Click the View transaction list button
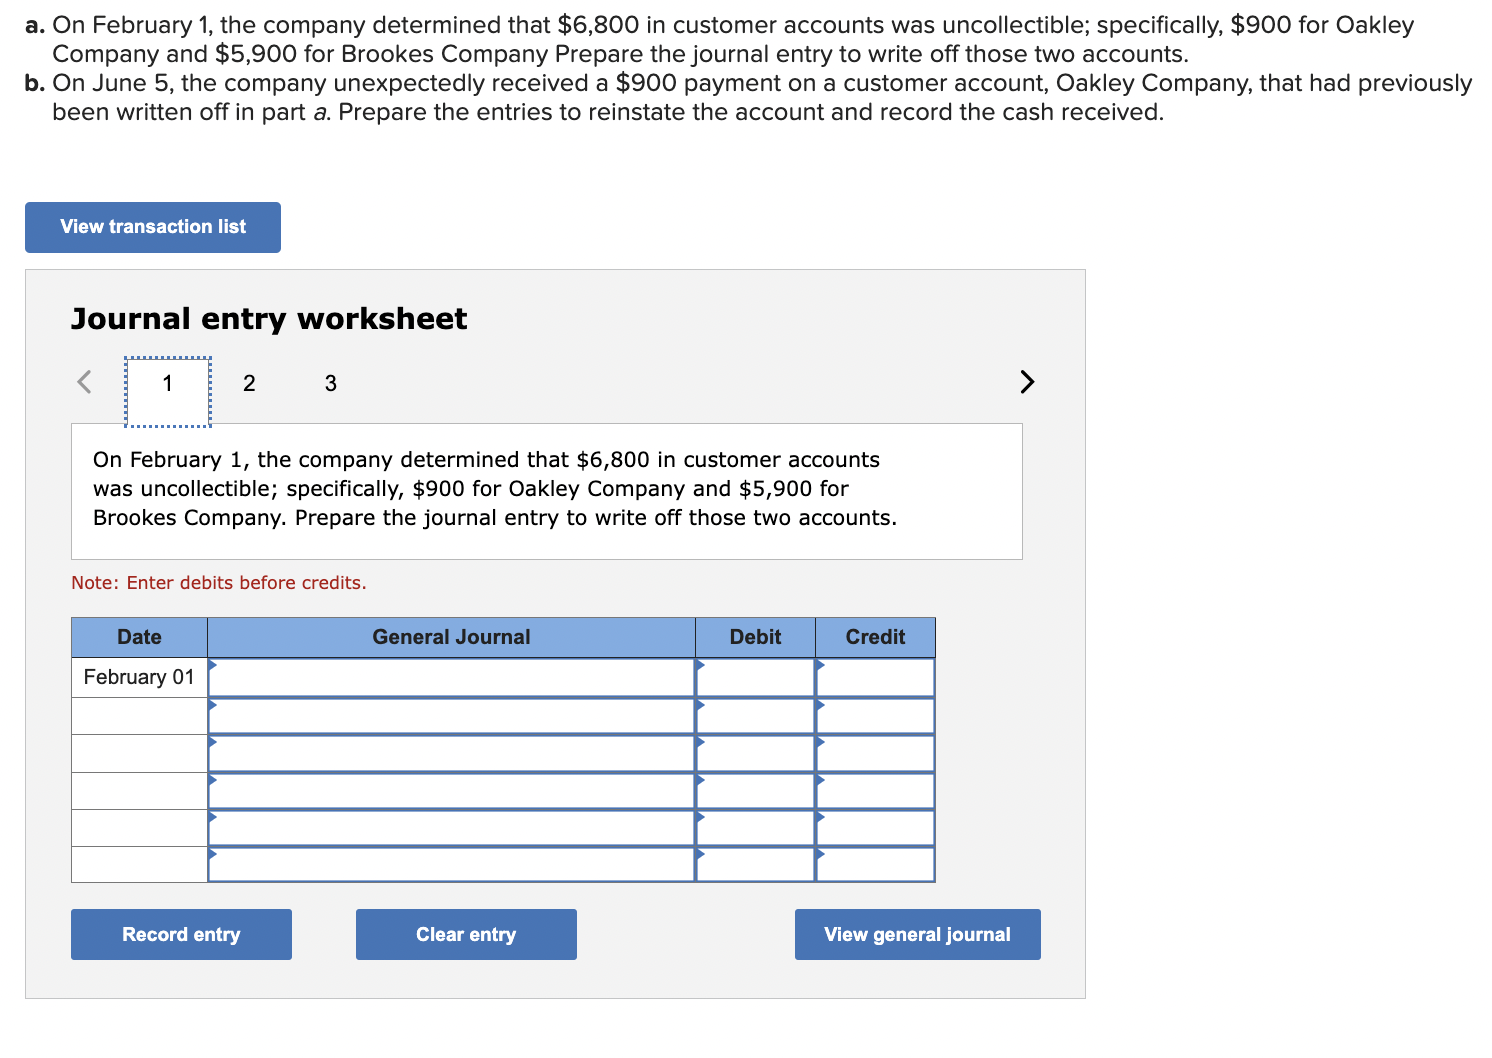1492x1058 pixels. [x=153, y=227]
